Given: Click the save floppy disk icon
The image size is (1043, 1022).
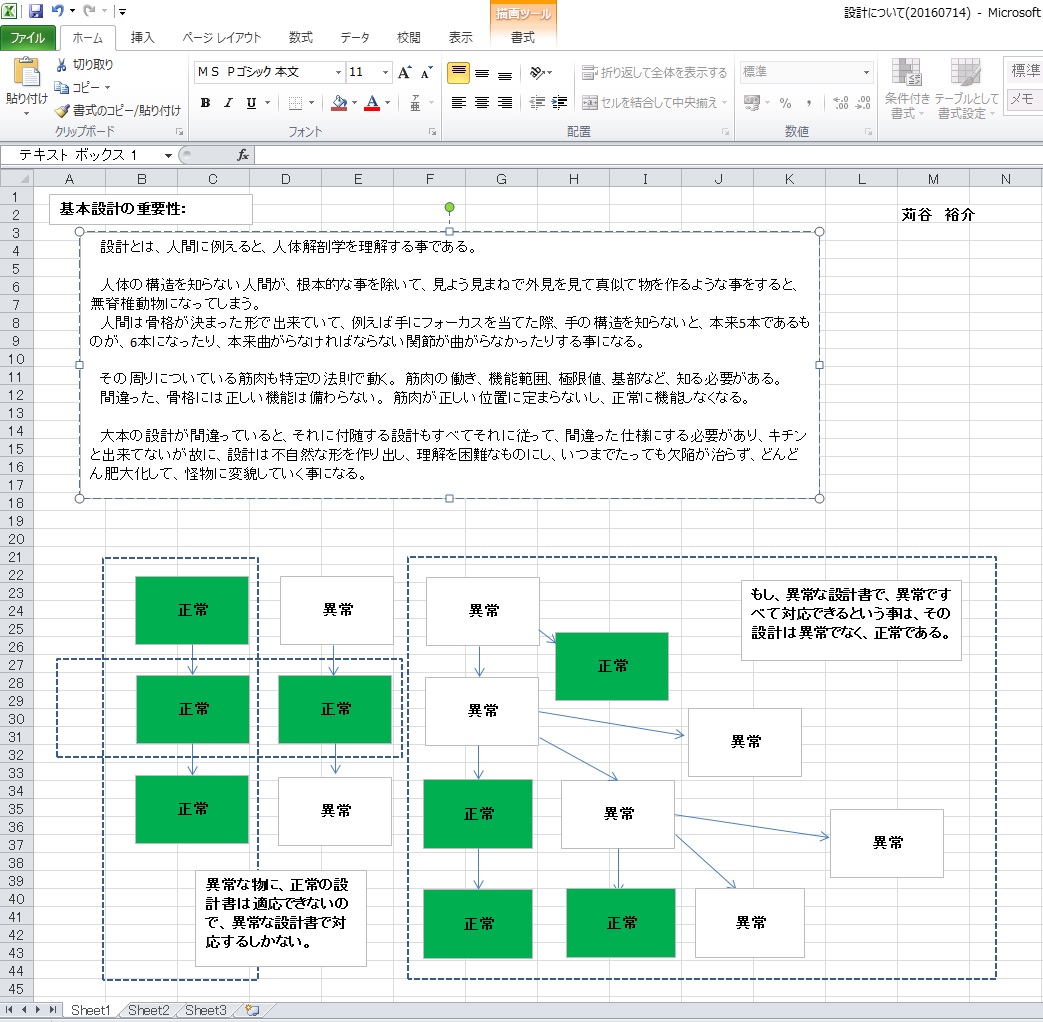Looking at the screenshot, I should coord(36,11).
